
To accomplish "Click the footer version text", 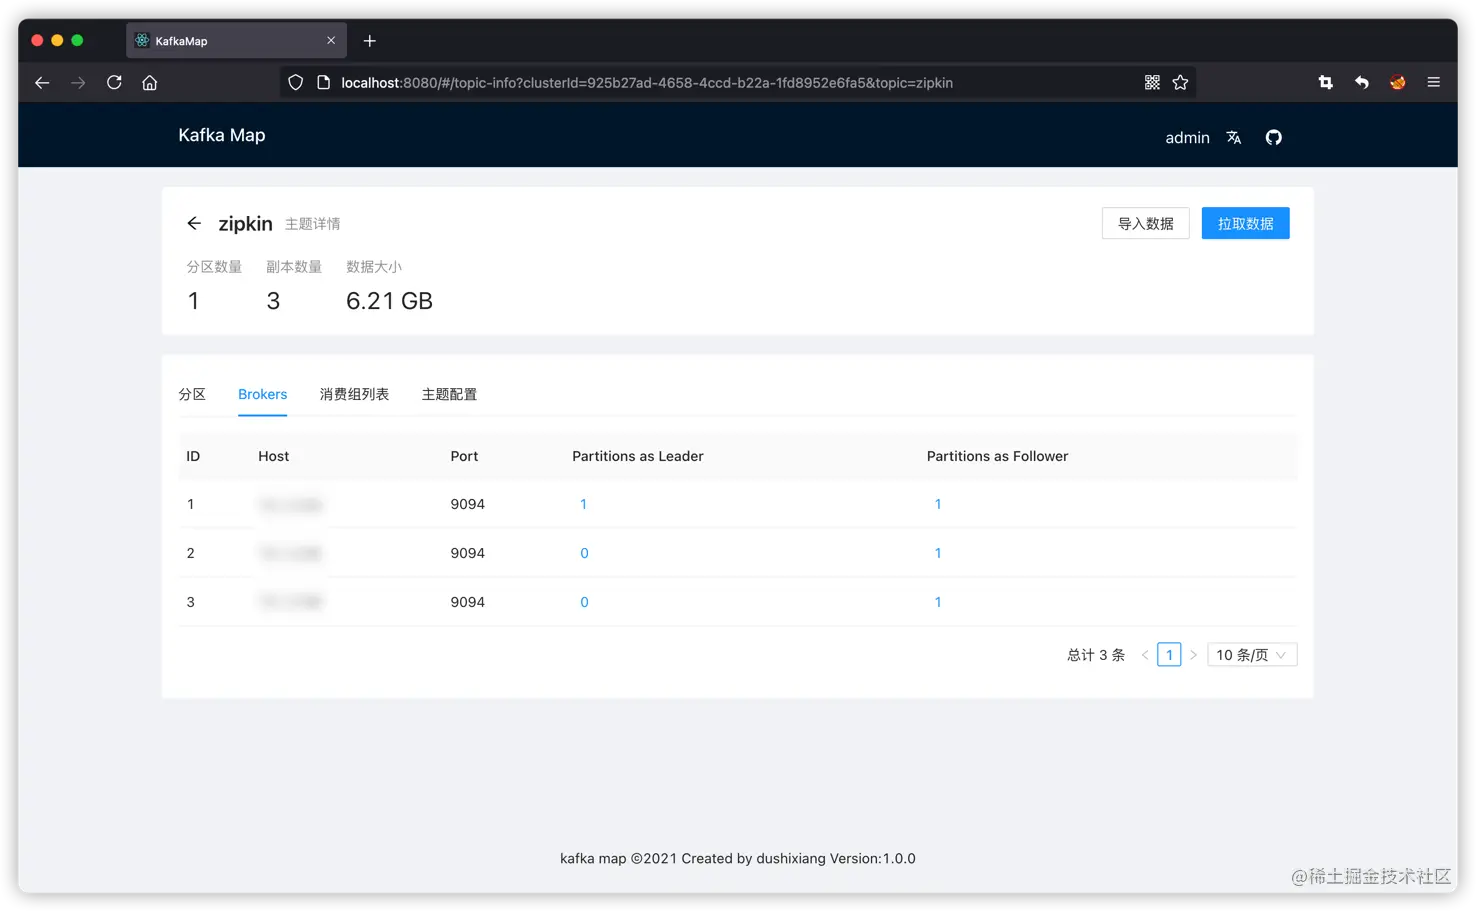I will click(x=738, y=858).
